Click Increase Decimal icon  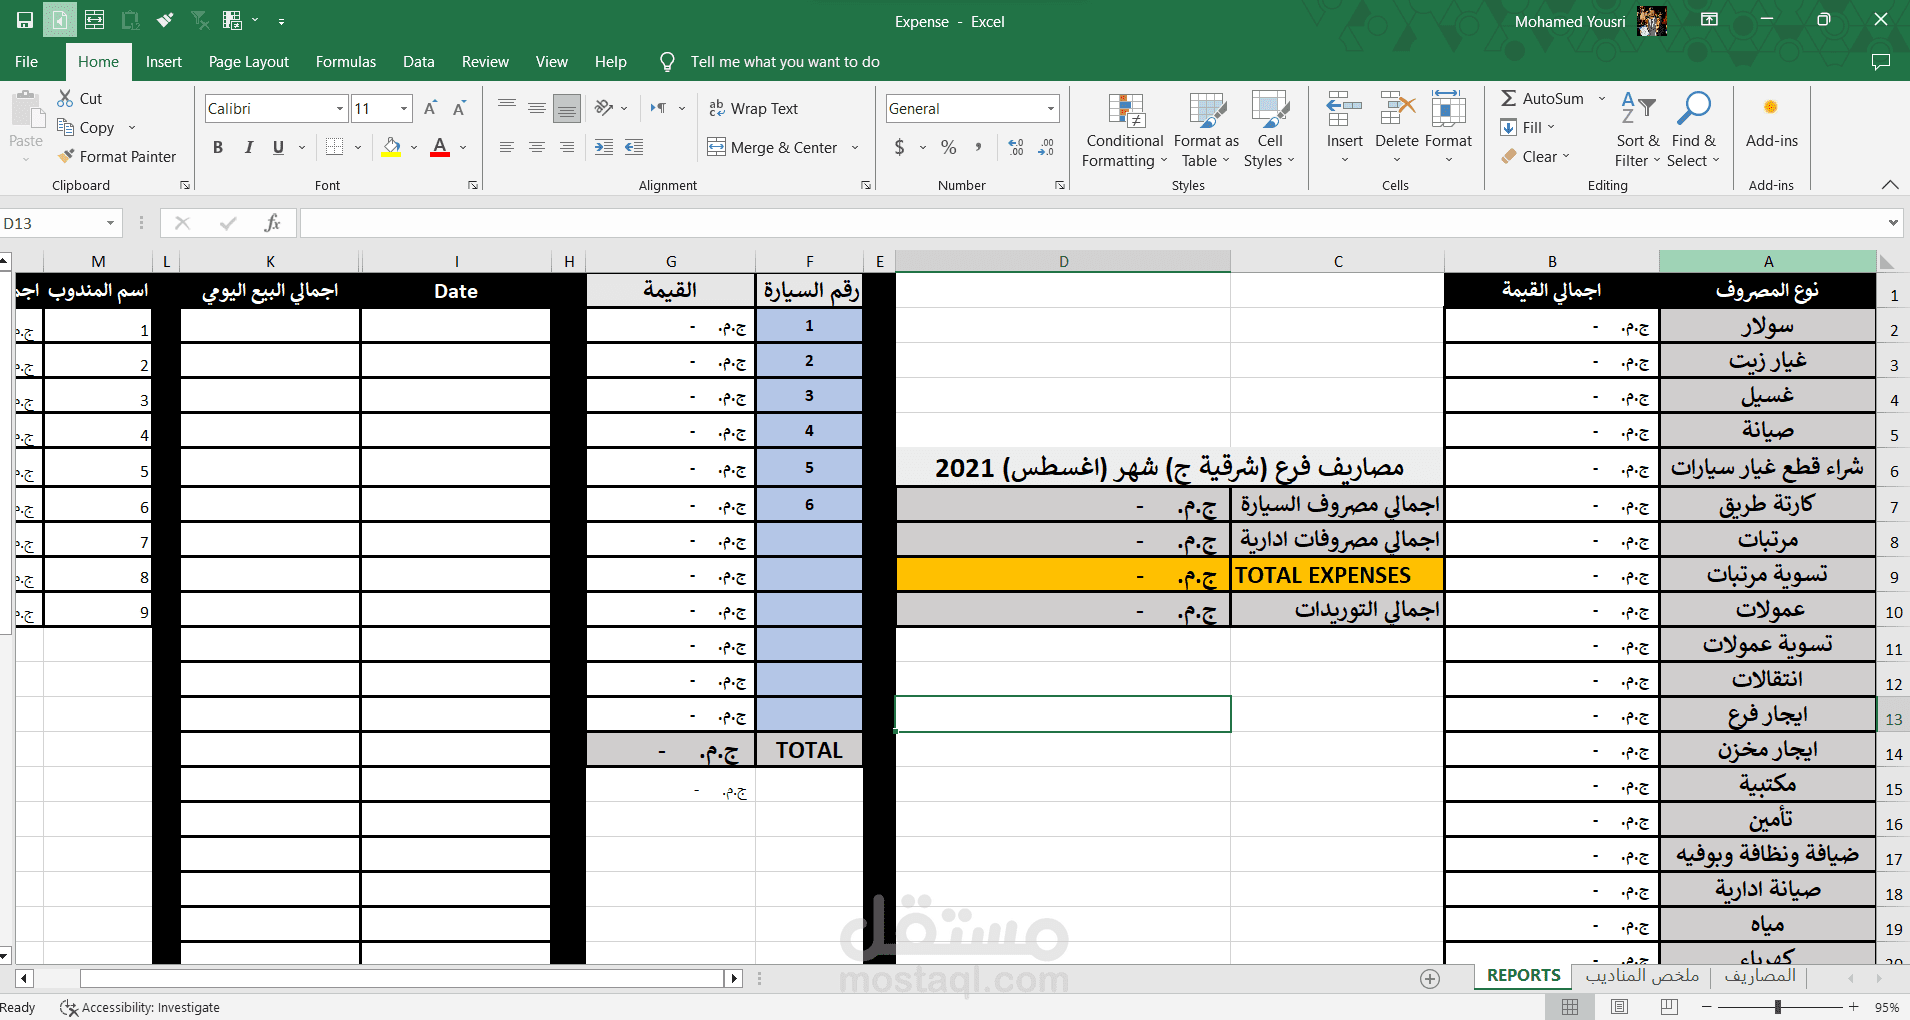[1016, 147]
